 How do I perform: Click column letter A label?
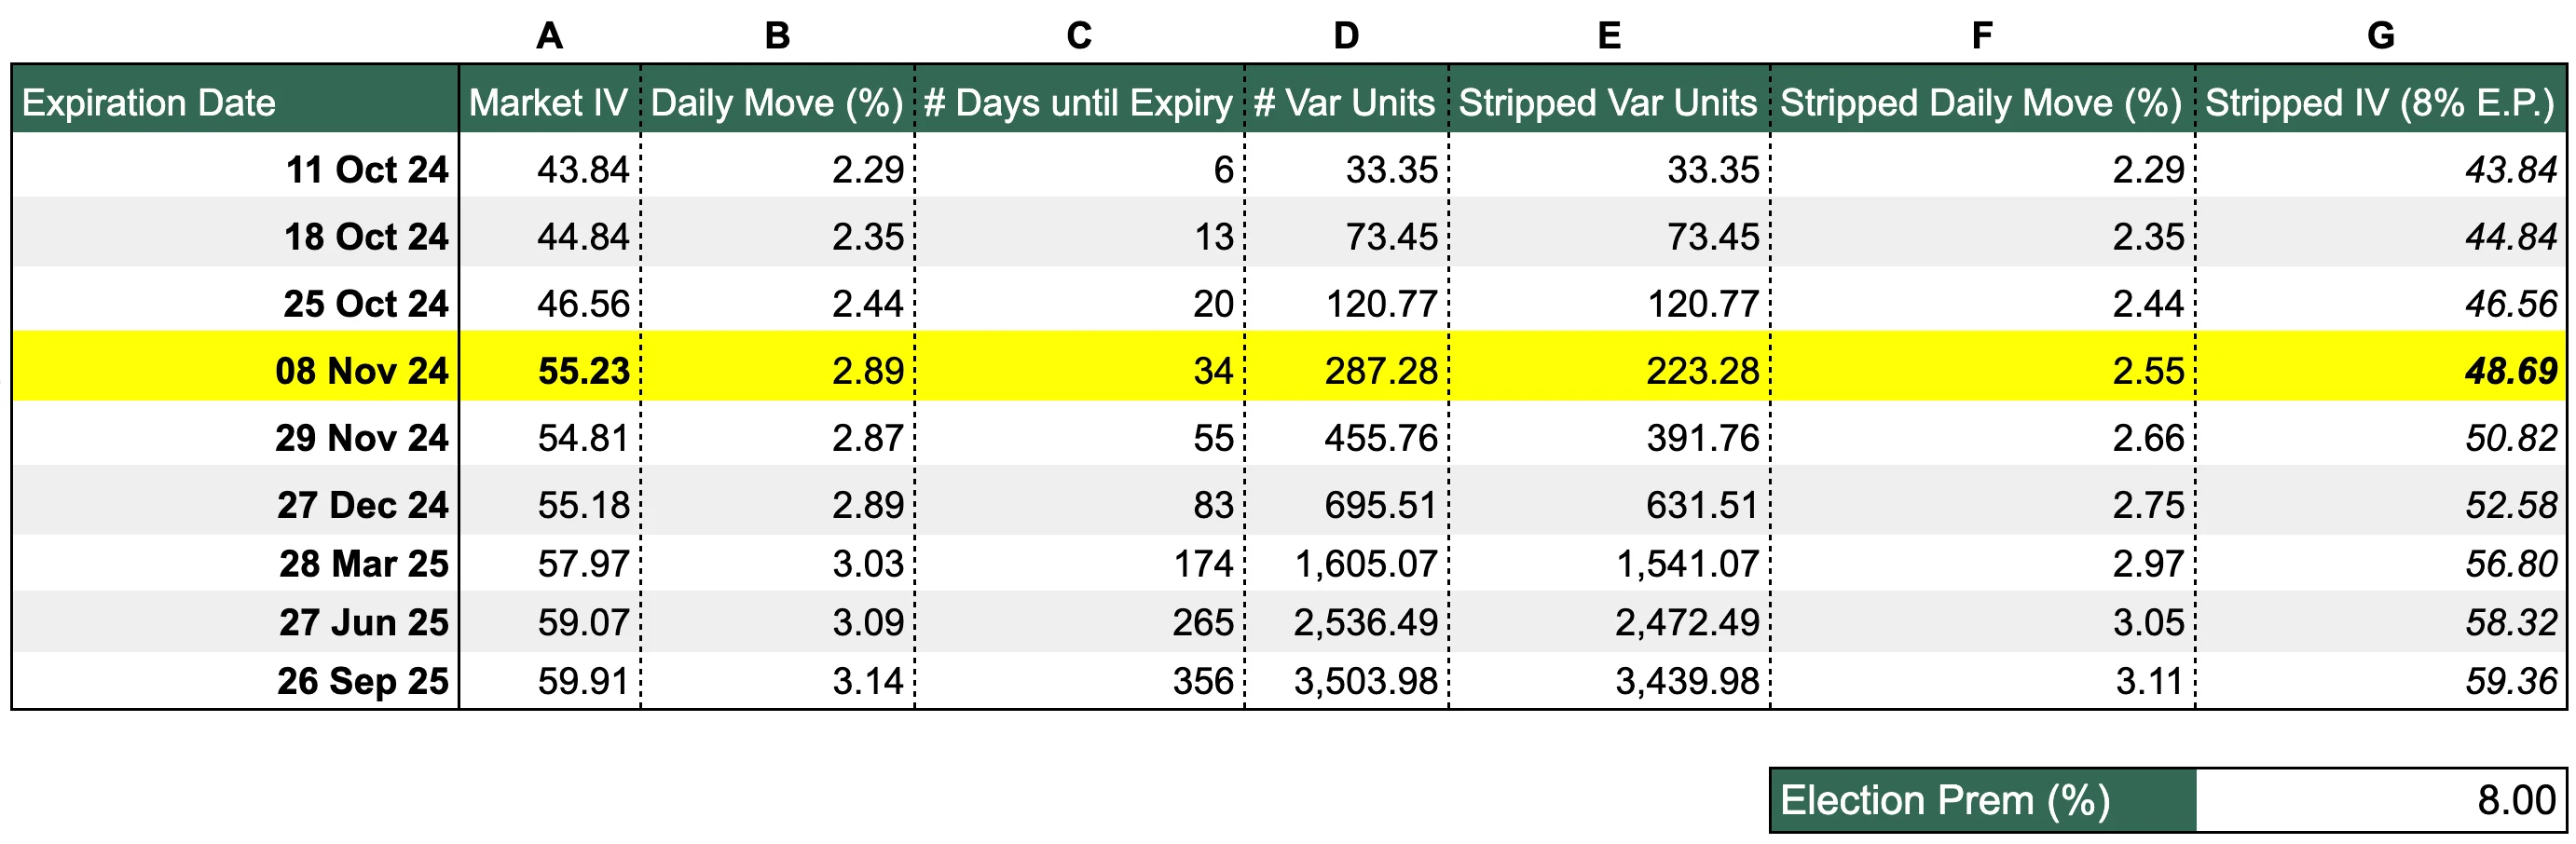549,35
